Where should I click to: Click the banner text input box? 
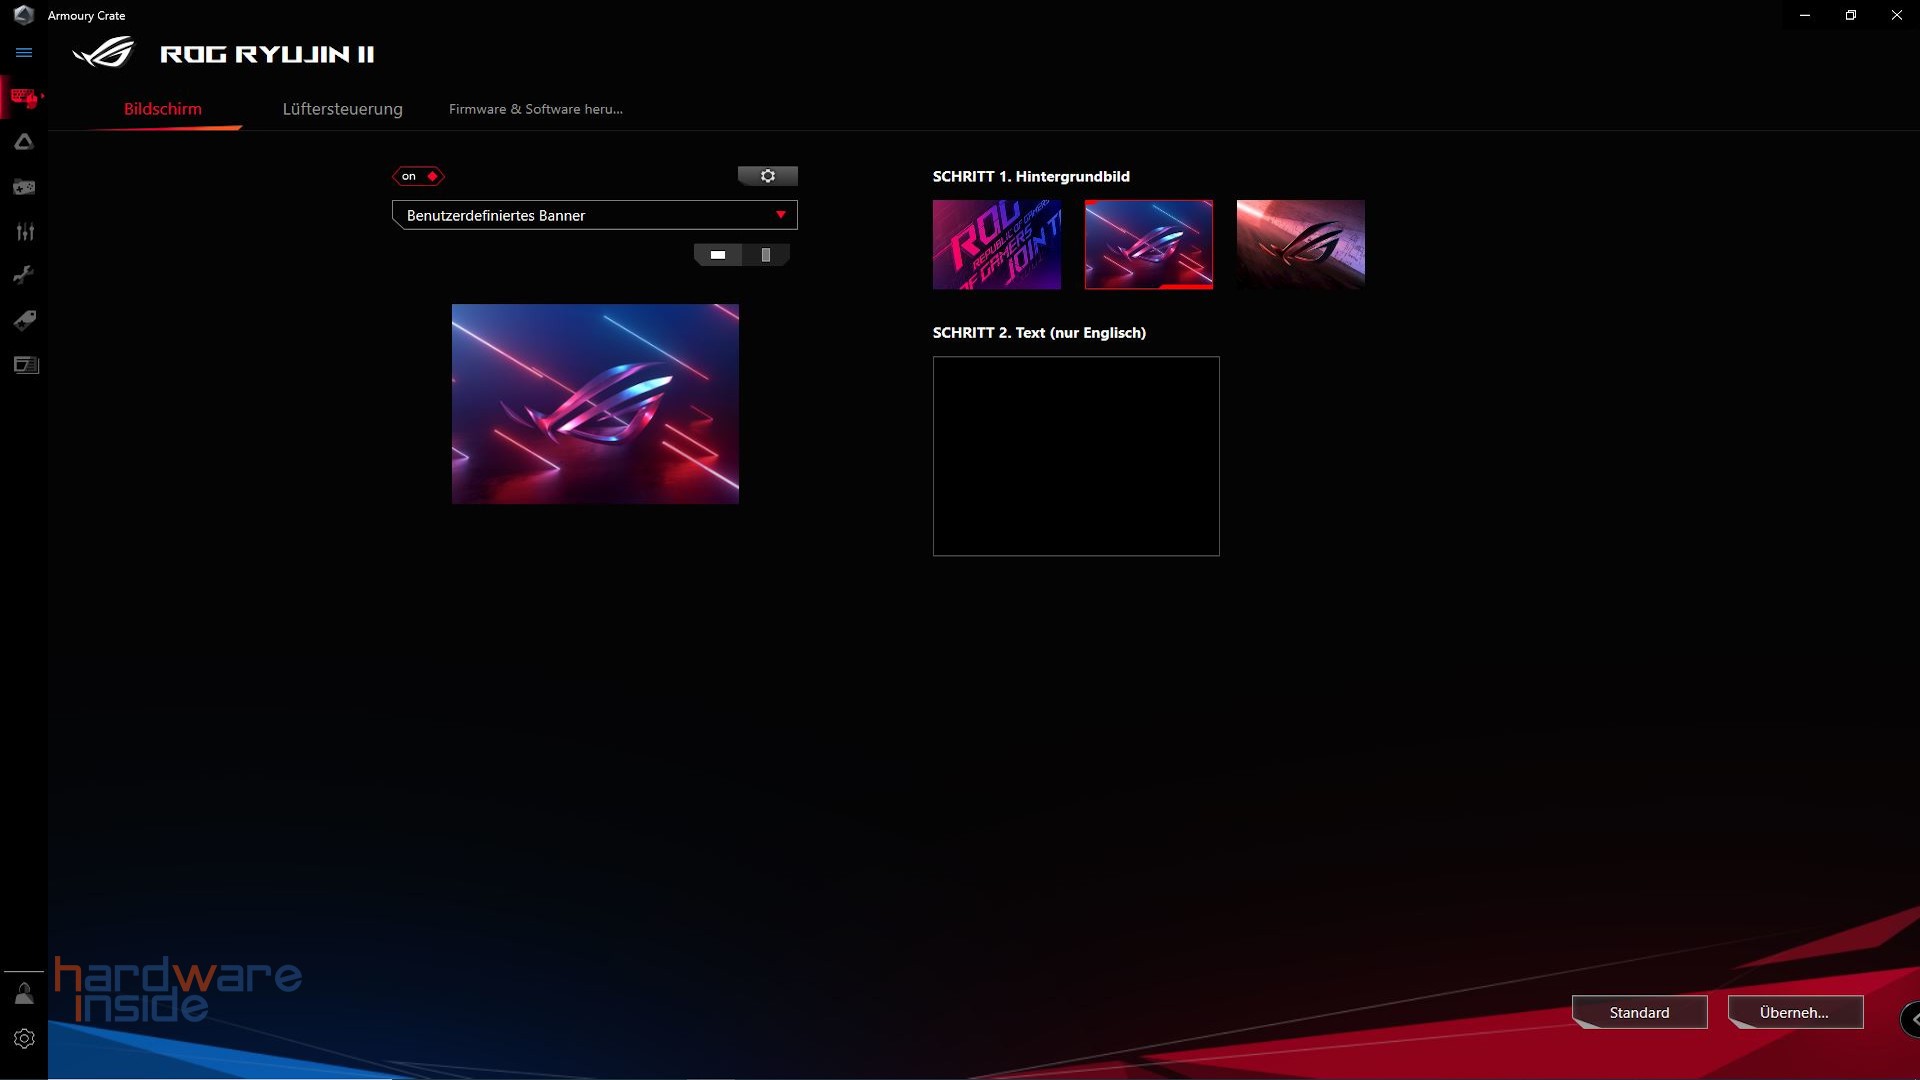[x=1076, y=456]
